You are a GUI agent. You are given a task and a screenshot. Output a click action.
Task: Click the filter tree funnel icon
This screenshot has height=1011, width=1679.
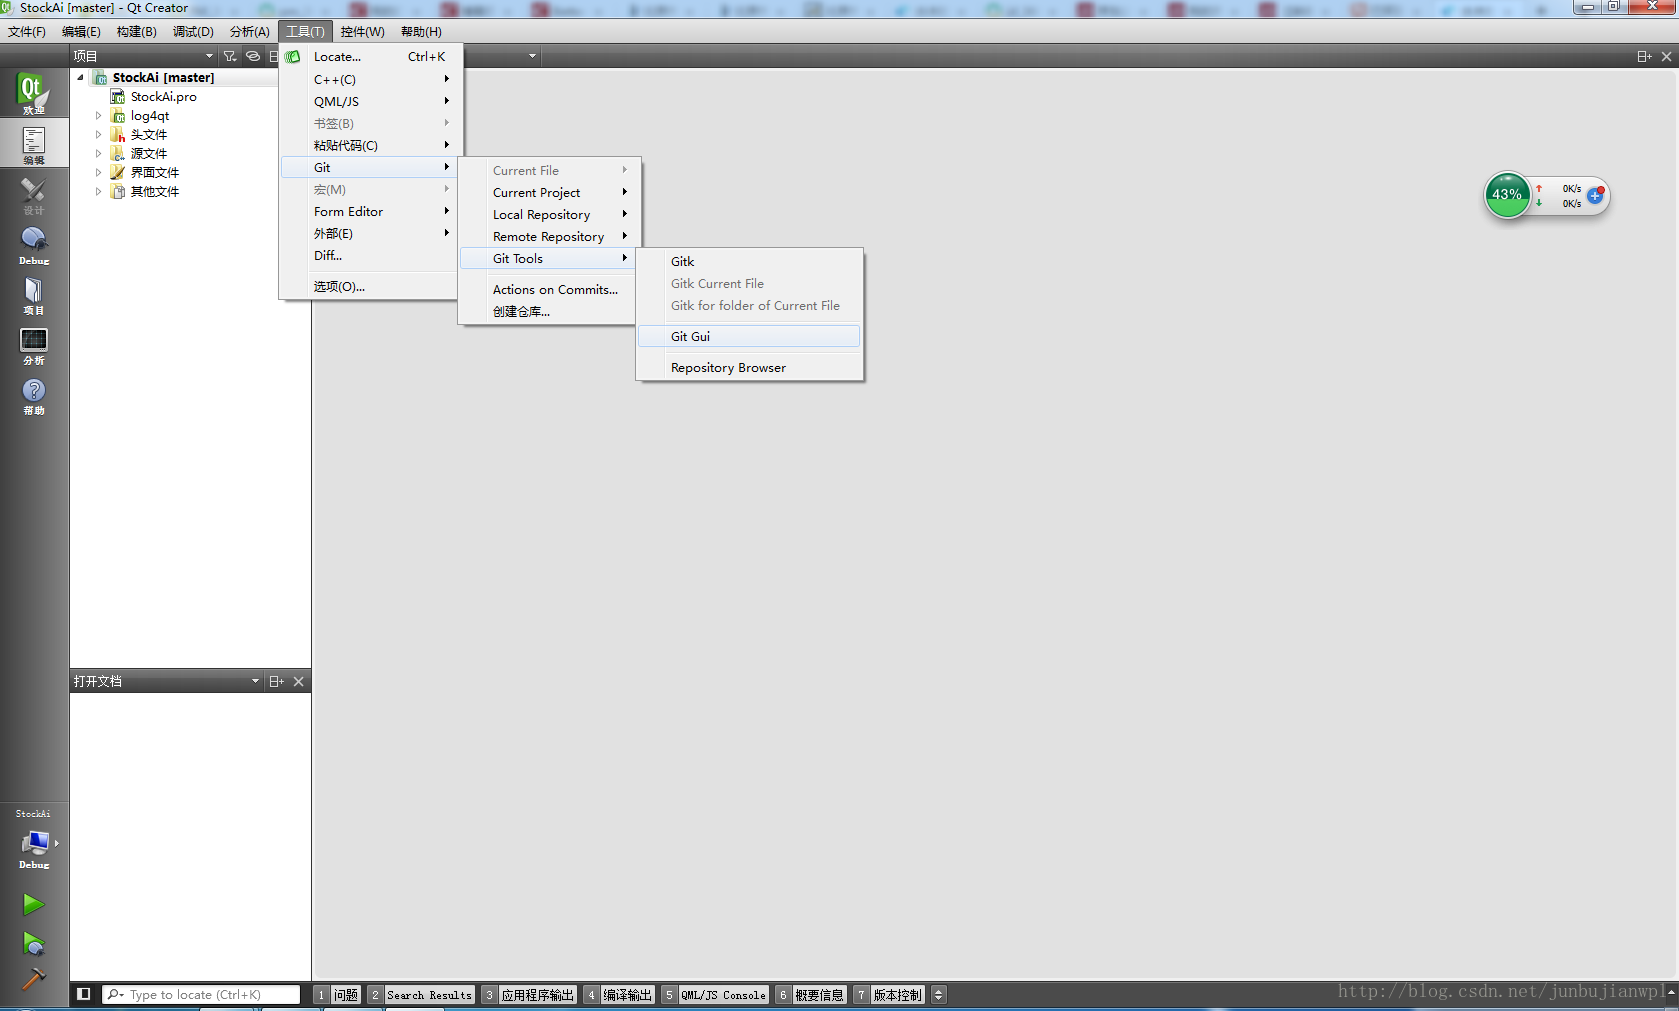[x=230, y=56]
